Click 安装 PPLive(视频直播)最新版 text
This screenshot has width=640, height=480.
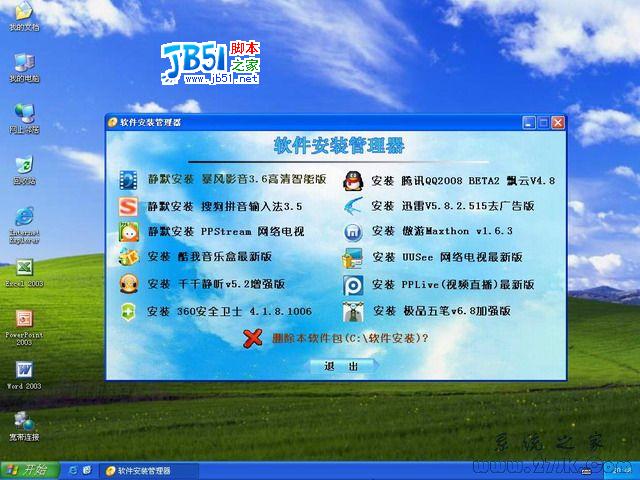pyautogui.click(x=453, y=284)
